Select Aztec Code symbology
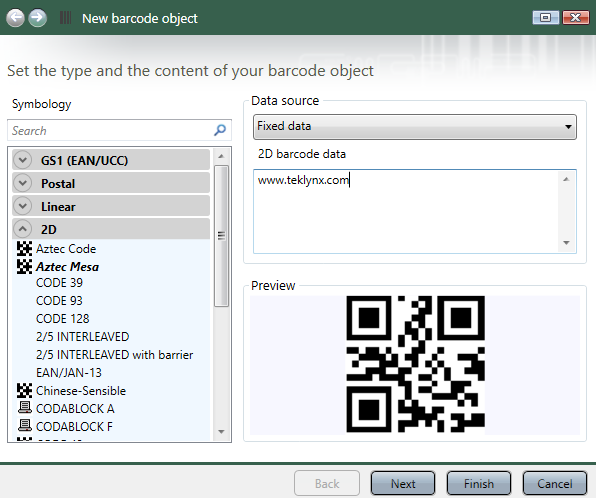Screen dimensions: 596x498 click(66, 249)
